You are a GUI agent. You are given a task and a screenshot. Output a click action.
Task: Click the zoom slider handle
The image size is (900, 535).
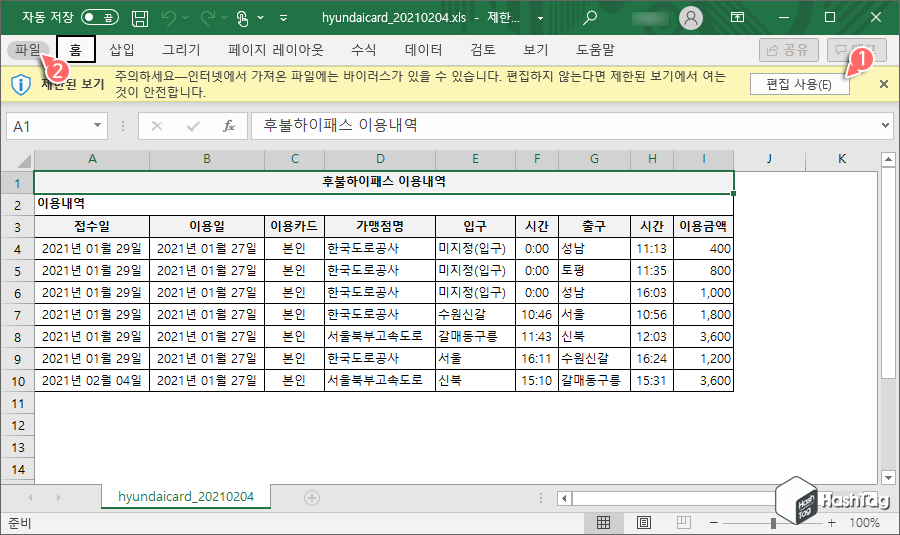click(x=773, y=523)
